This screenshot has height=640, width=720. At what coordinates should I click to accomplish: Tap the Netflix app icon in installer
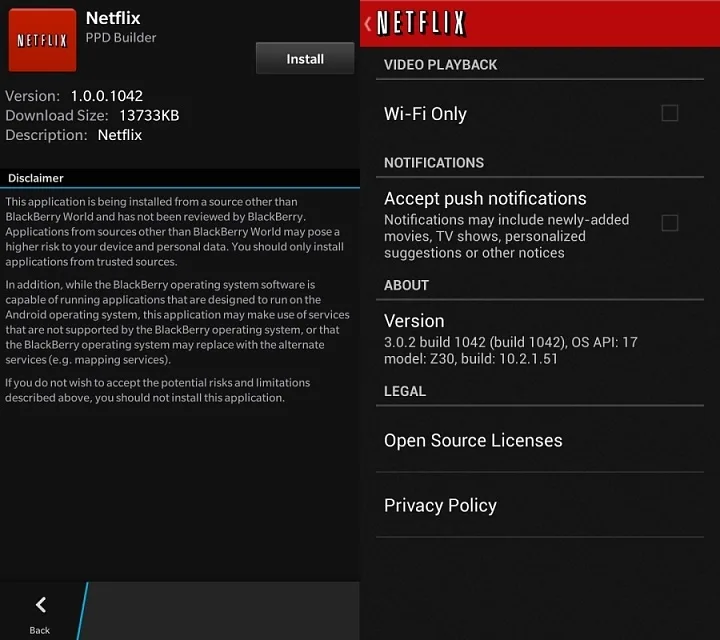pyautogui.click(x=42, y=40)
